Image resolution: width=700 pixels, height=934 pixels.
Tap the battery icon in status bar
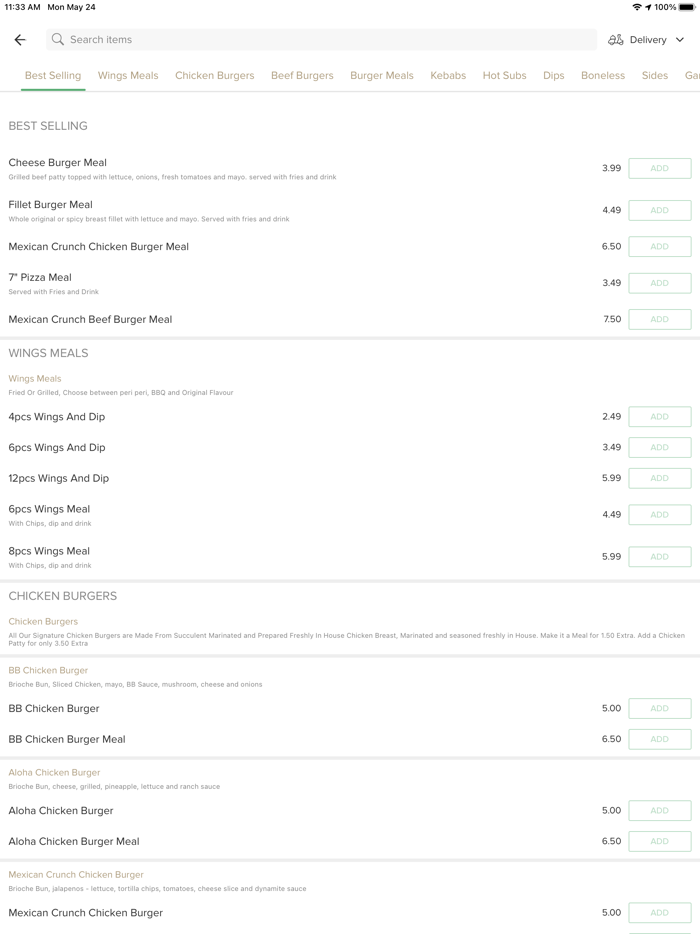(687, 7)
